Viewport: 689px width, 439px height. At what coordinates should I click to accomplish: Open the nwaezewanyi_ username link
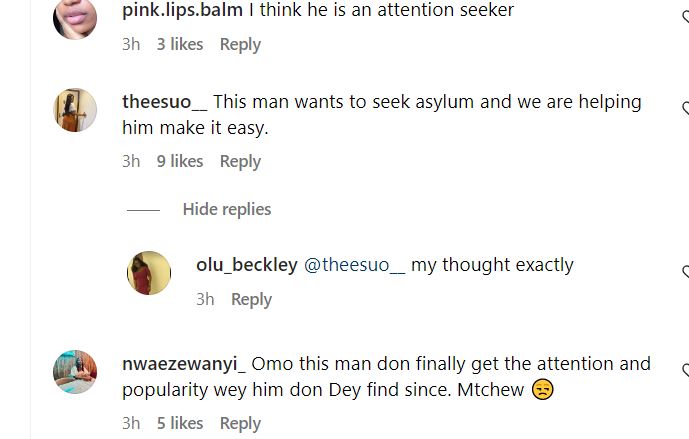pyautogui.click(x=184, y=364)
